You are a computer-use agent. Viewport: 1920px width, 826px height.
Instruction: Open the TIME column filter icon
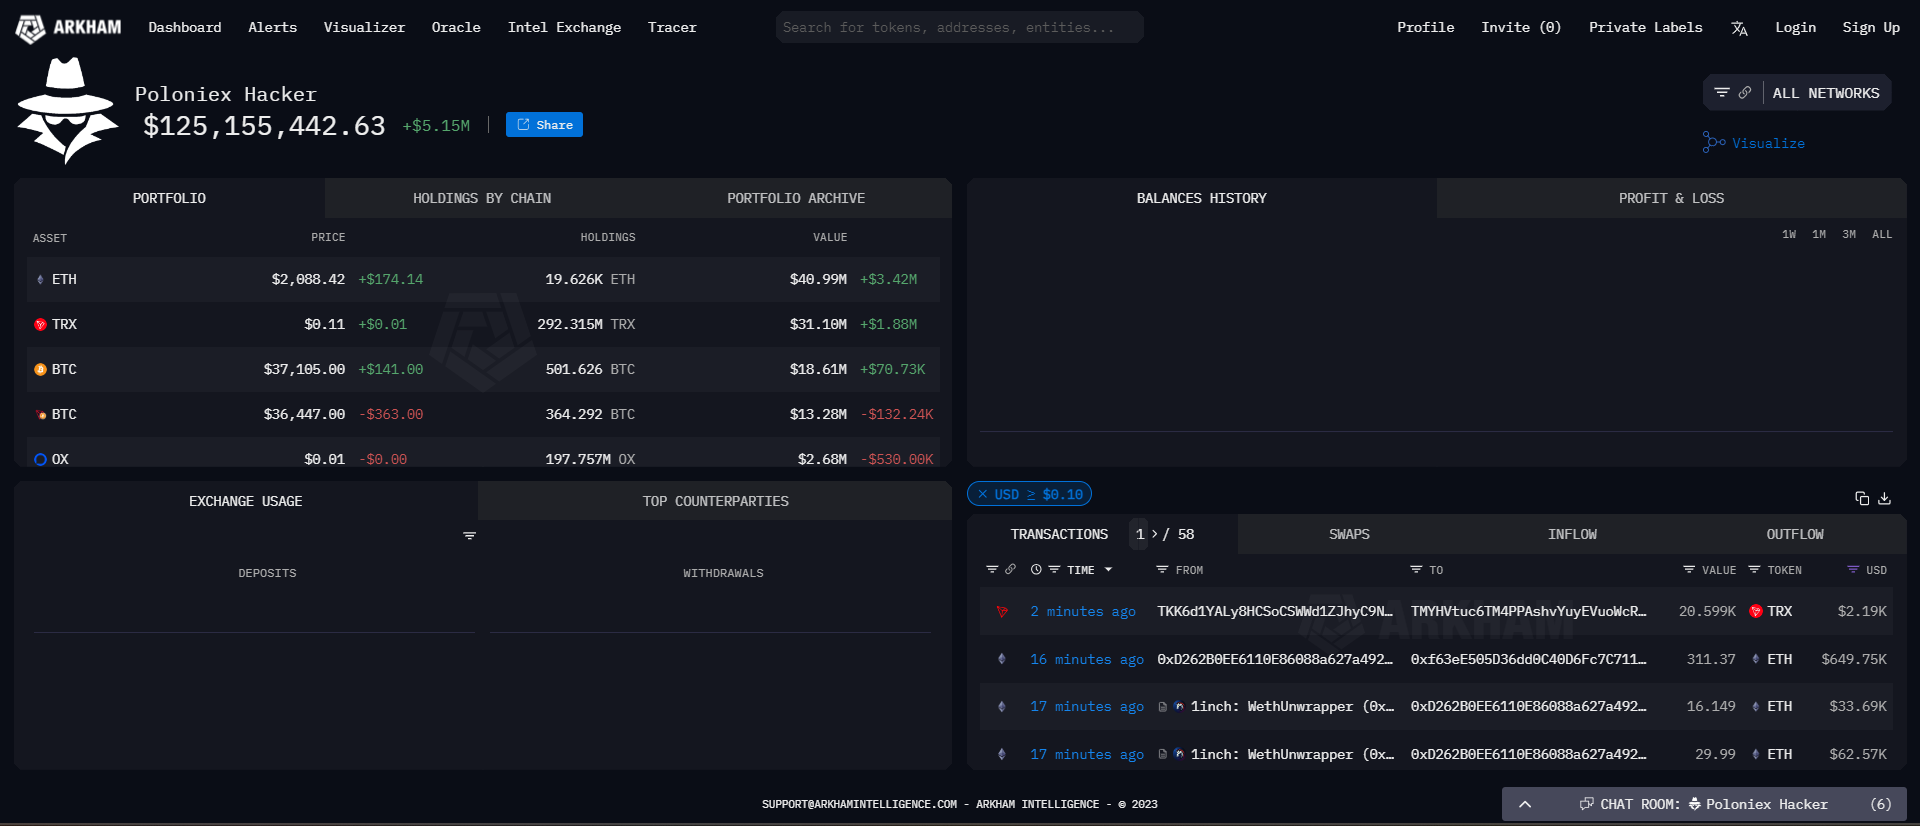tap(1054, 569)
